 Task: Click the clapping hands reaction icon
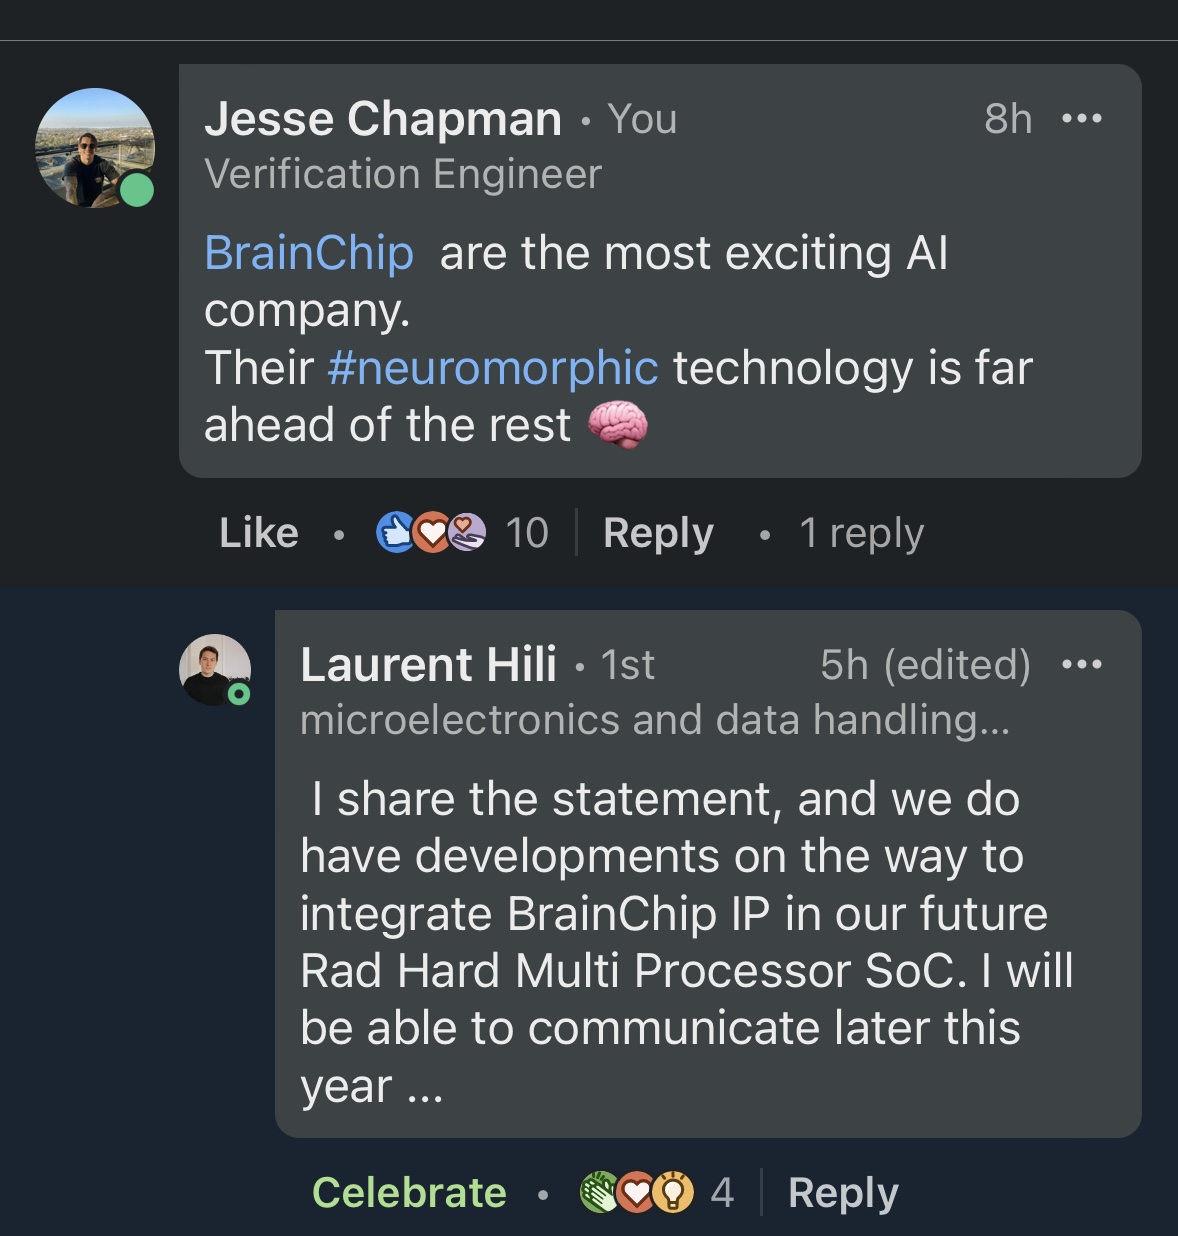tap(599, 1193)
